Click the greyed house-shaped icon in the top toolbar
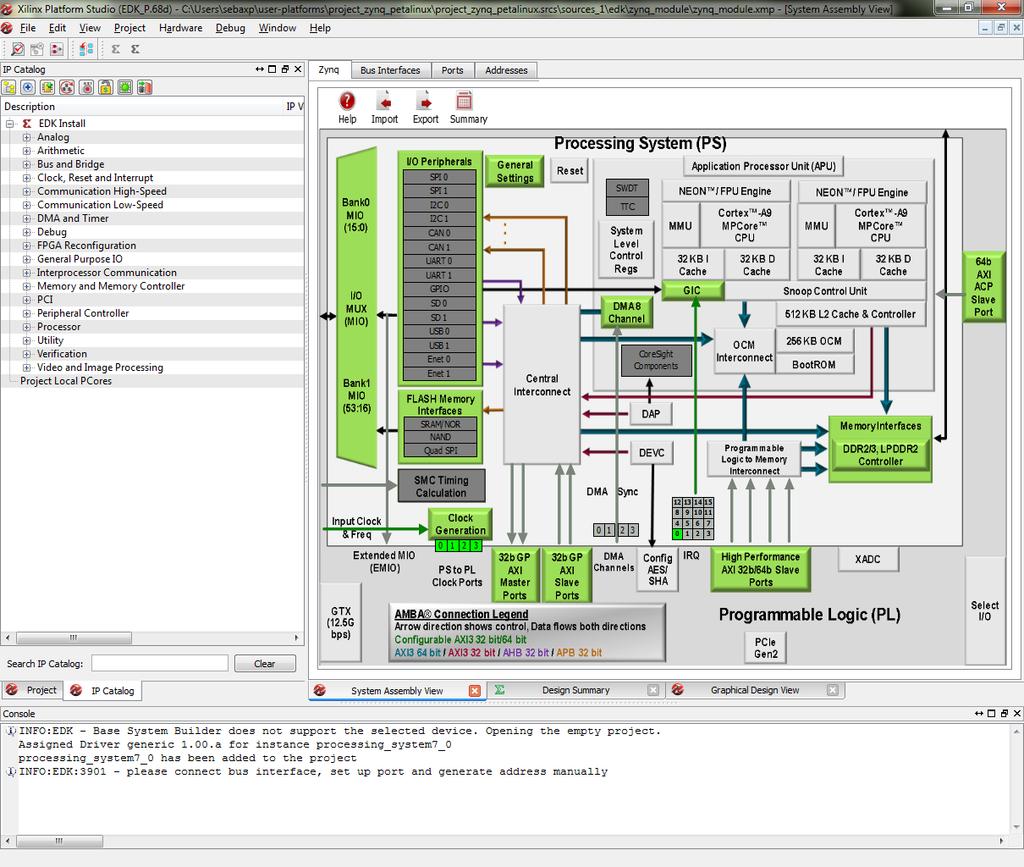Screen dimensions: 1024x867 pyautogui.click(x=37, y=49)
